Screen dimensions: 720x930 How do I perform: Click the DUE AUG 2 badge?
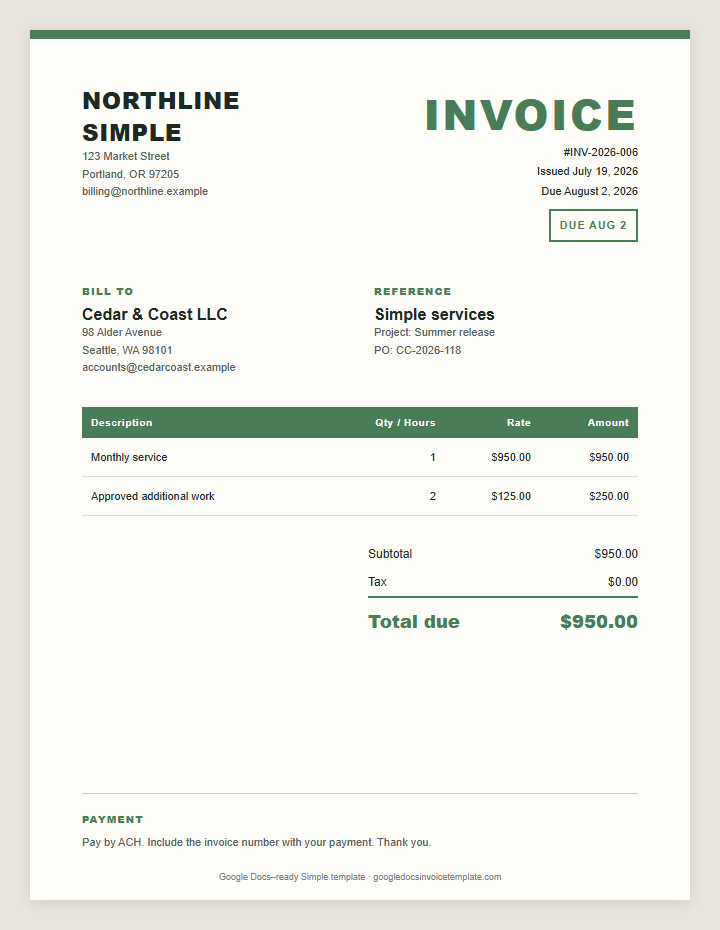coord(593,225)
